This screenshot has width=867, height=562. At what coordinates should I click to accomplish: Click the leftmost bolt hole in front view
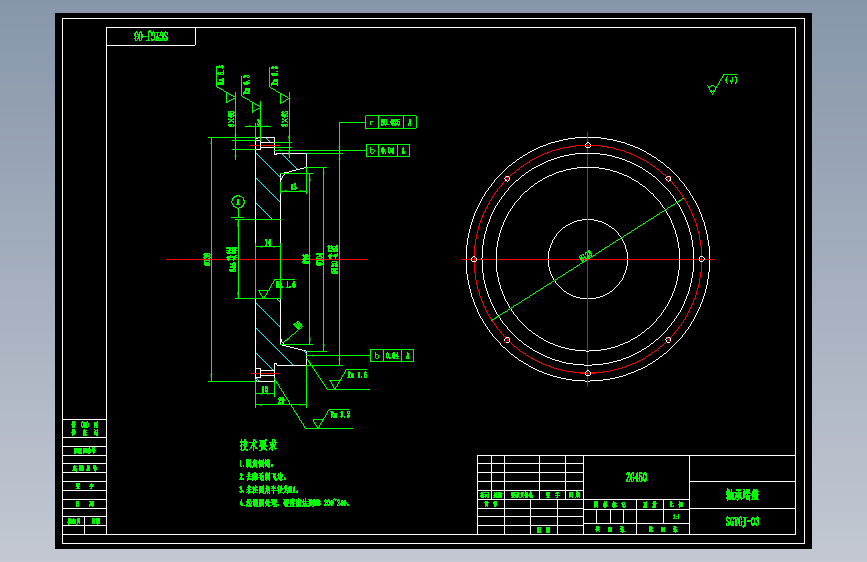pyautogui.click(x=474, y=259)
